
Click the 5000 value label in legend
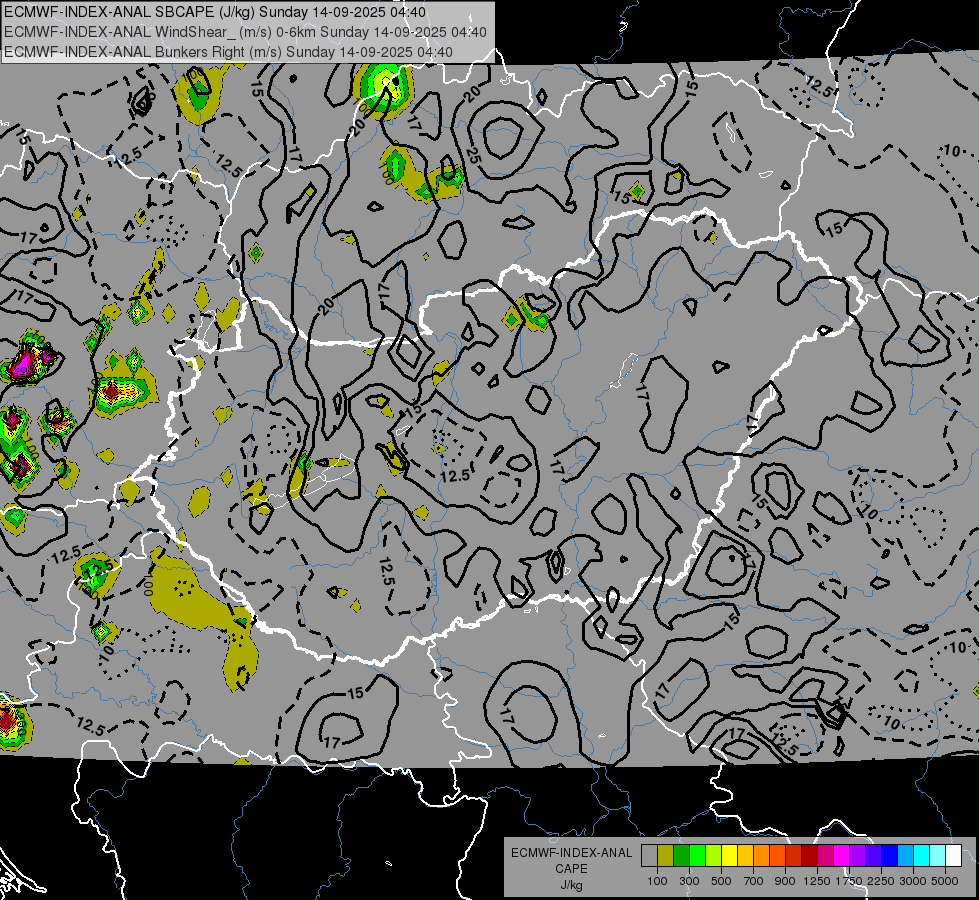(945, 881)
